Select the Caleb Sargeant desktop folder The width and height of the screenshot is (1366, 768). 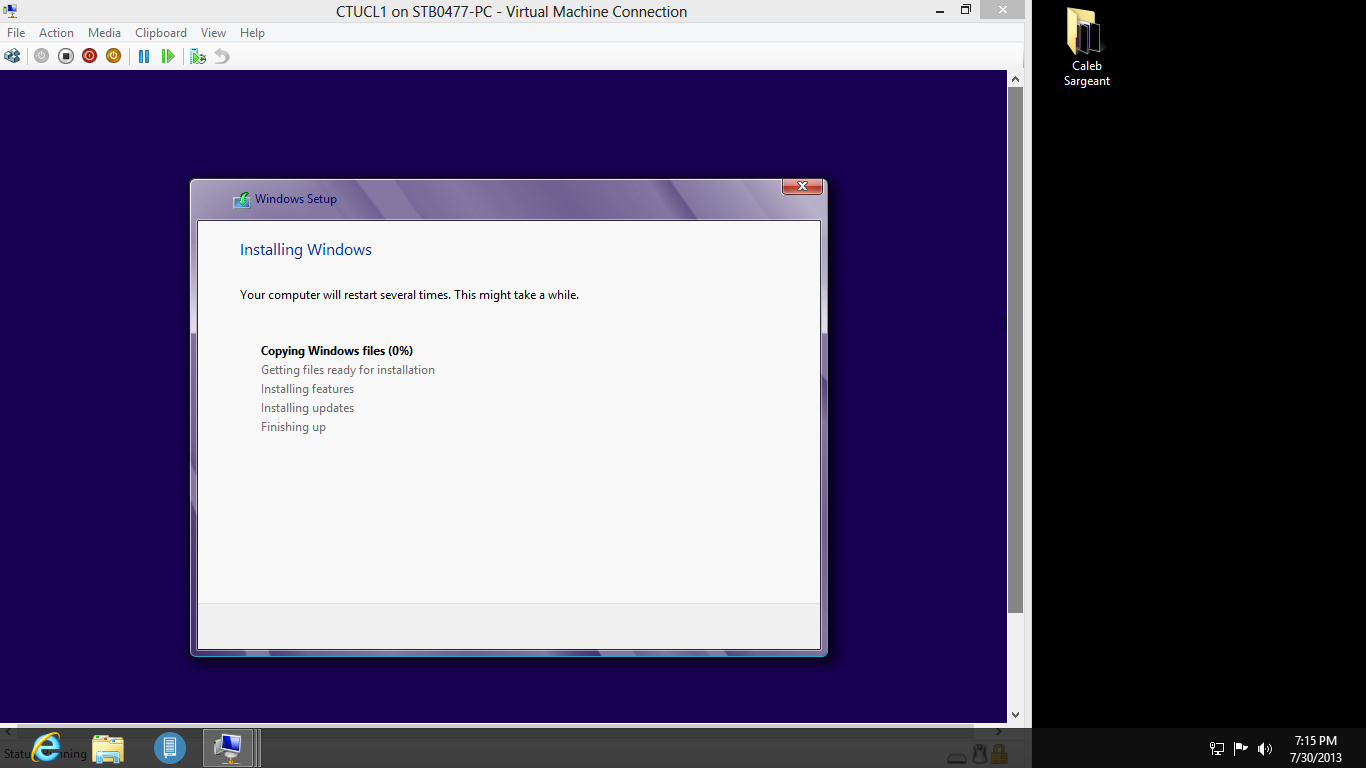1086,48
